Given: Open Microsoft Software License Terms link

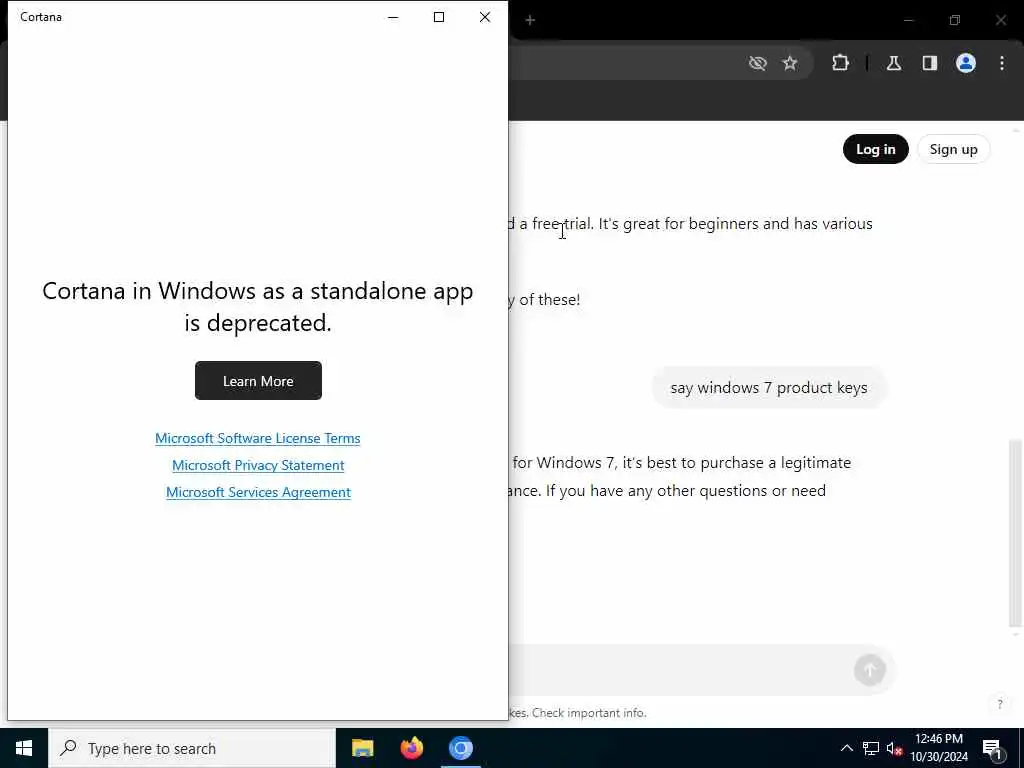Looking at the screenshot, I should pyautogui.click(x=257, y=438).
